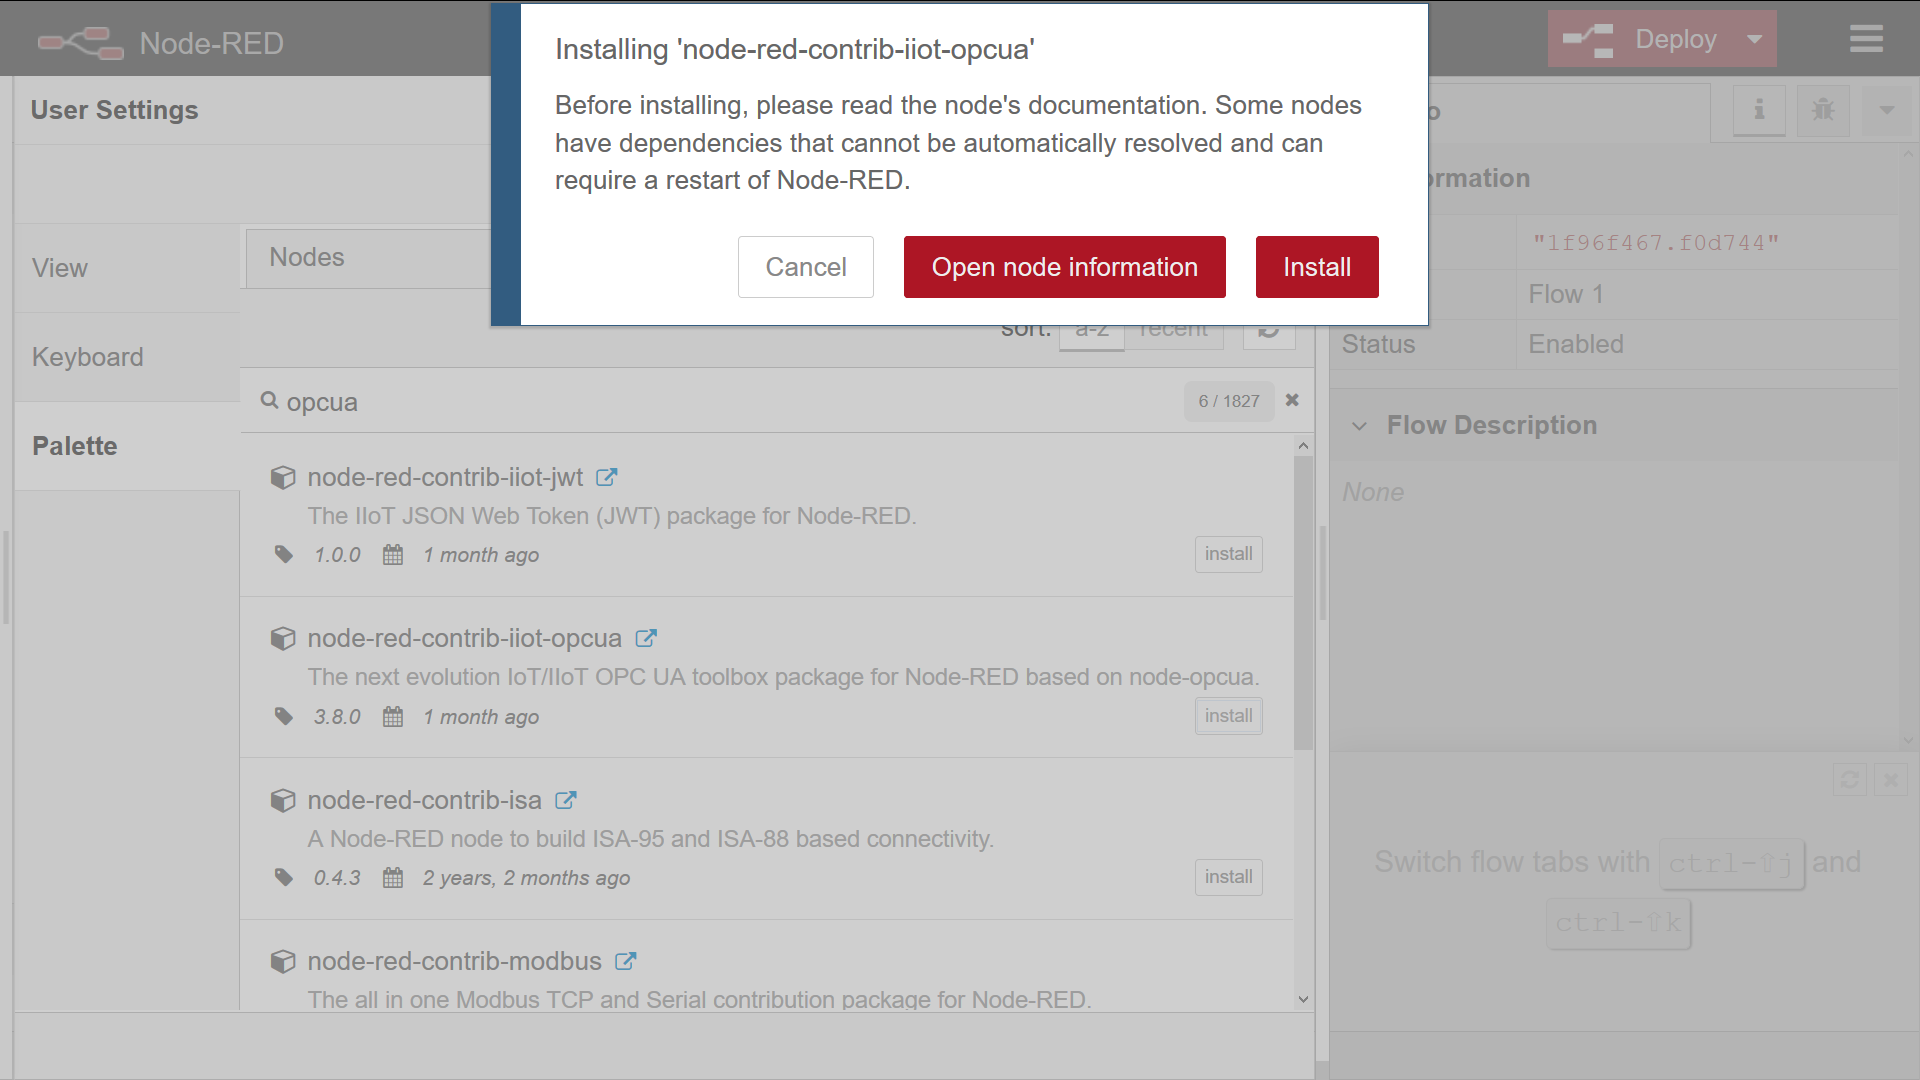Select the View menu item
Screen dimensions: 1920x1080
pos(59,268)
